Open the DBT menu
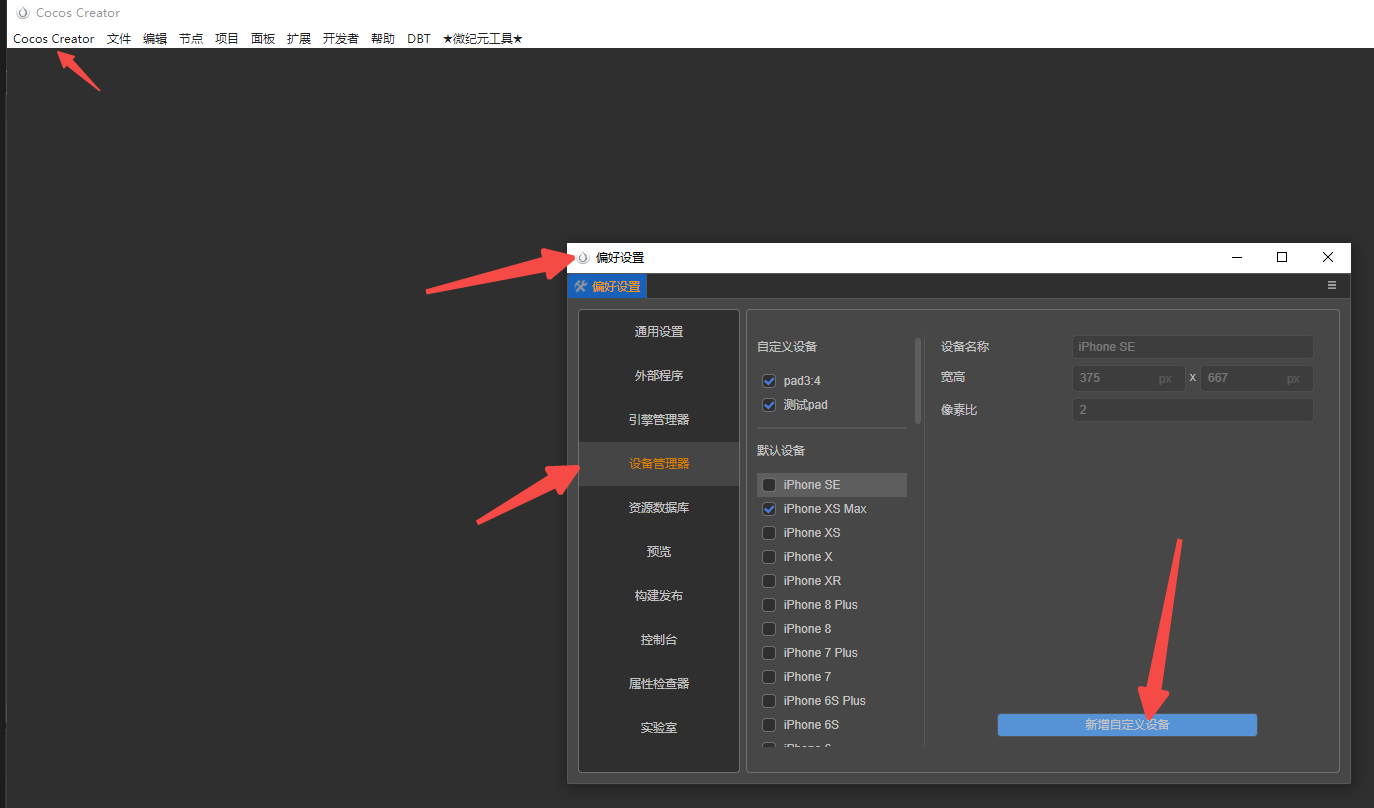 419,39
